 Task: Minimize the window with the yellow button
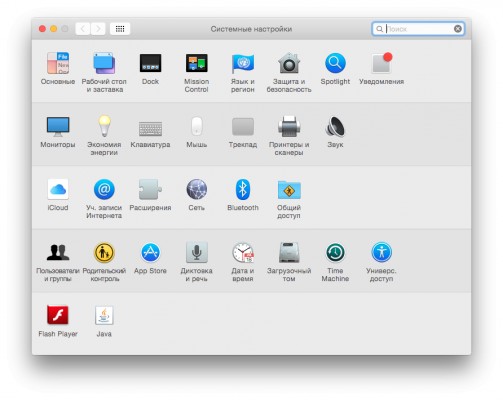53,29
